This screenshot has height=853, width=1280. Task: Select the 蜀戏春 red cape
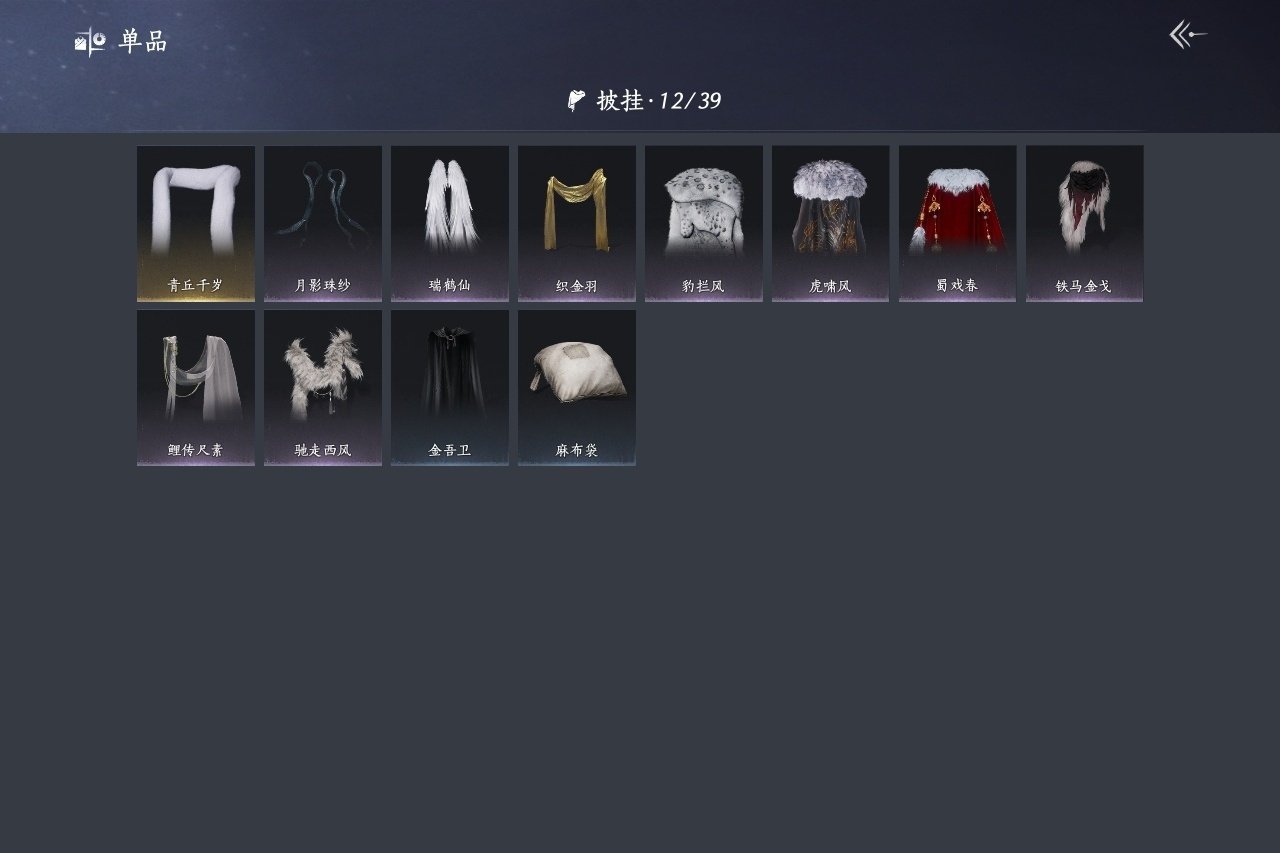pos(958,223)
